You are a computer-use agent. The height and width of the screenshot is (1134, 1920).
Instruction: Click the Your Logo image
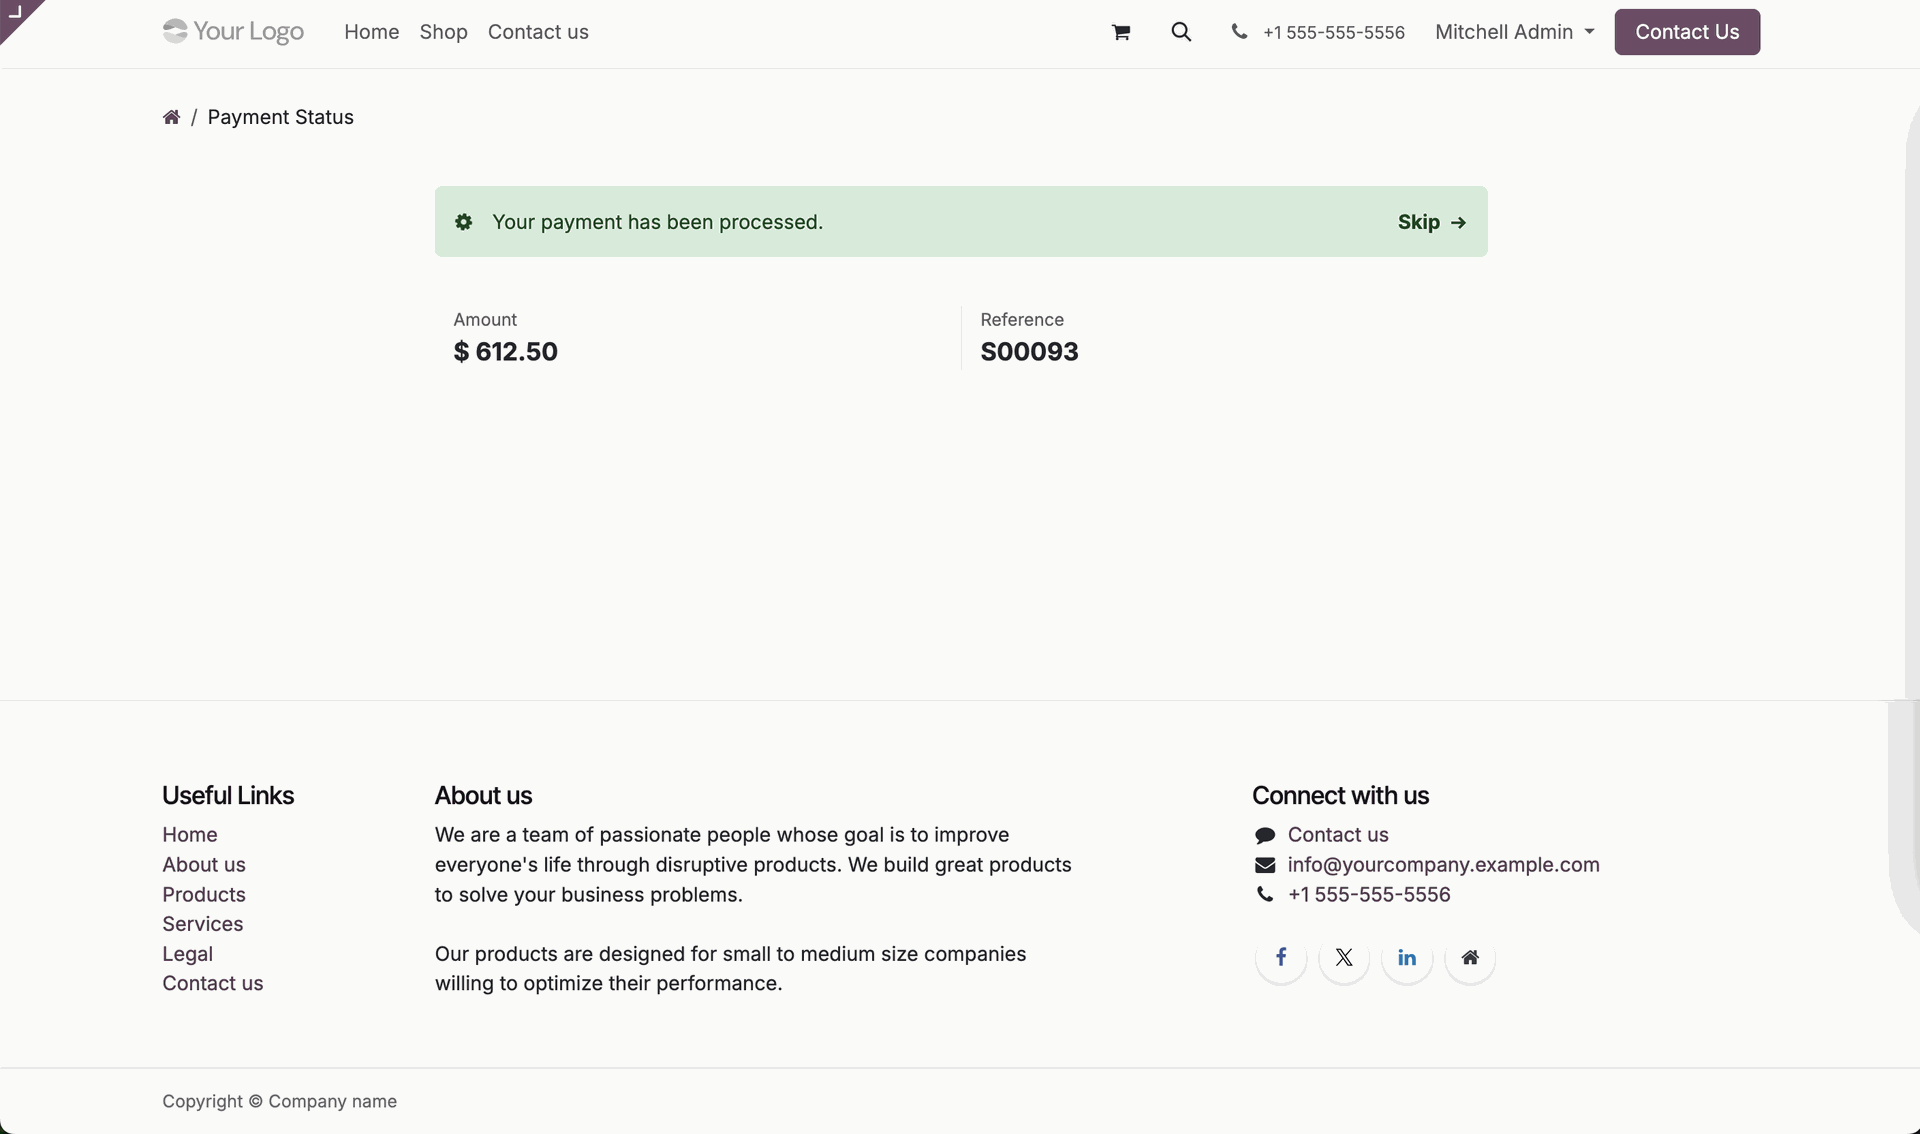pos(233,32)
